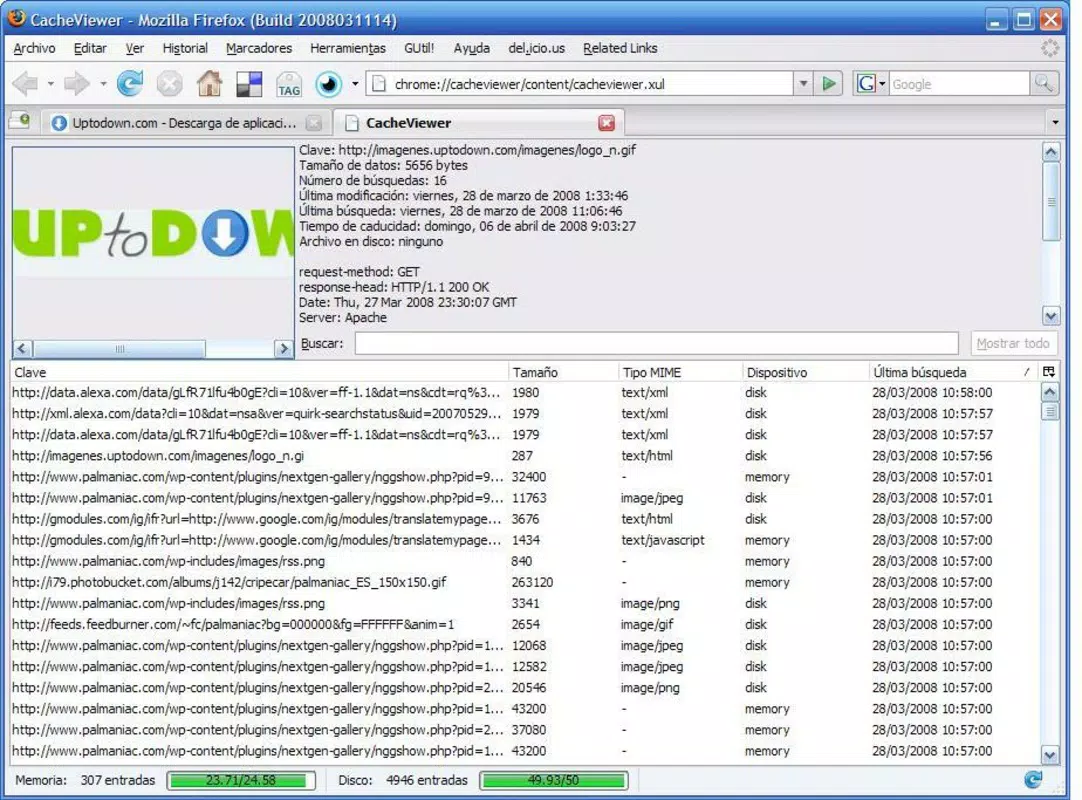Close the Uptodown.com tab
The height and width of the screenshot is (800, 1082).
pyautogui.click(x=314, y=123)
